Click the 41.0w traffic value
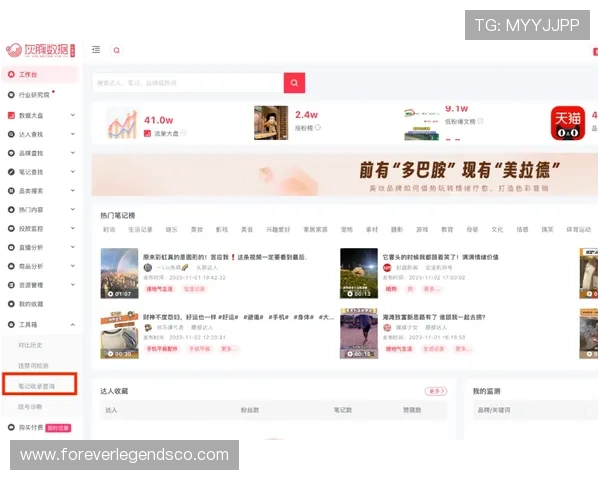The width and height of the screenshot is (600, 480). click(x=158, y=120)
